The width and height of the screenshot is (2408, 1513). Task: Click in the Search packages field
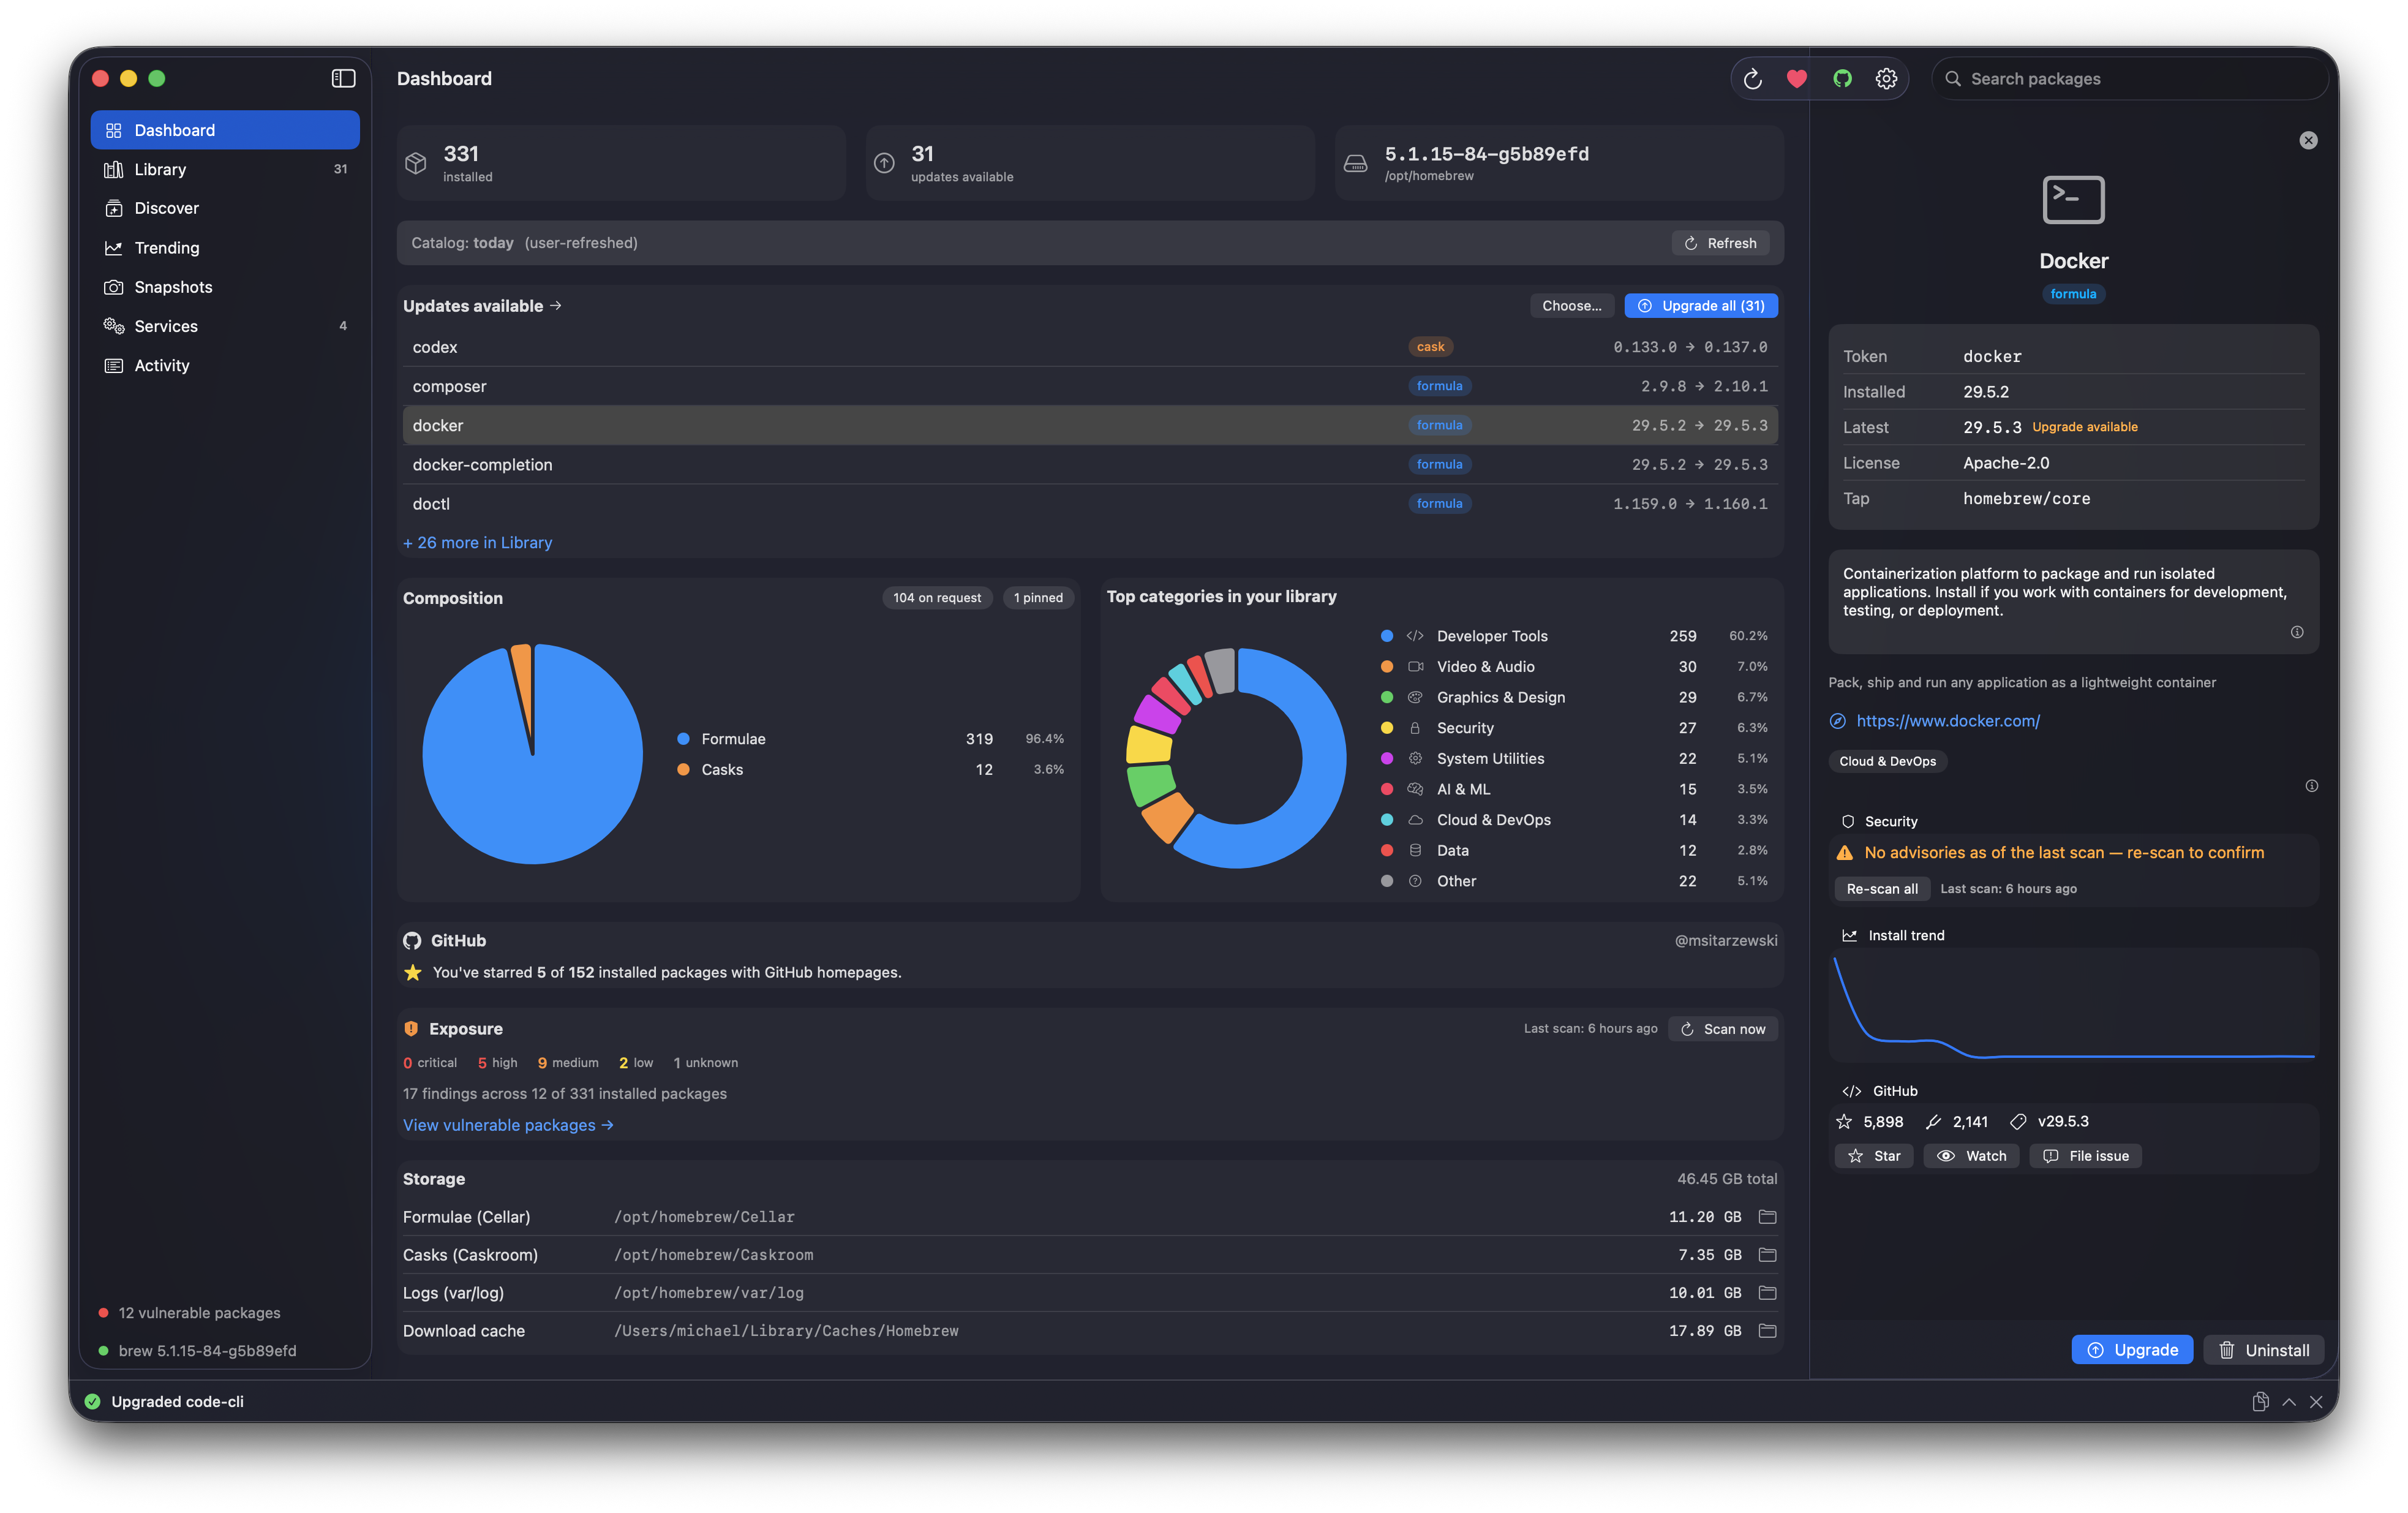(2131, 79)
